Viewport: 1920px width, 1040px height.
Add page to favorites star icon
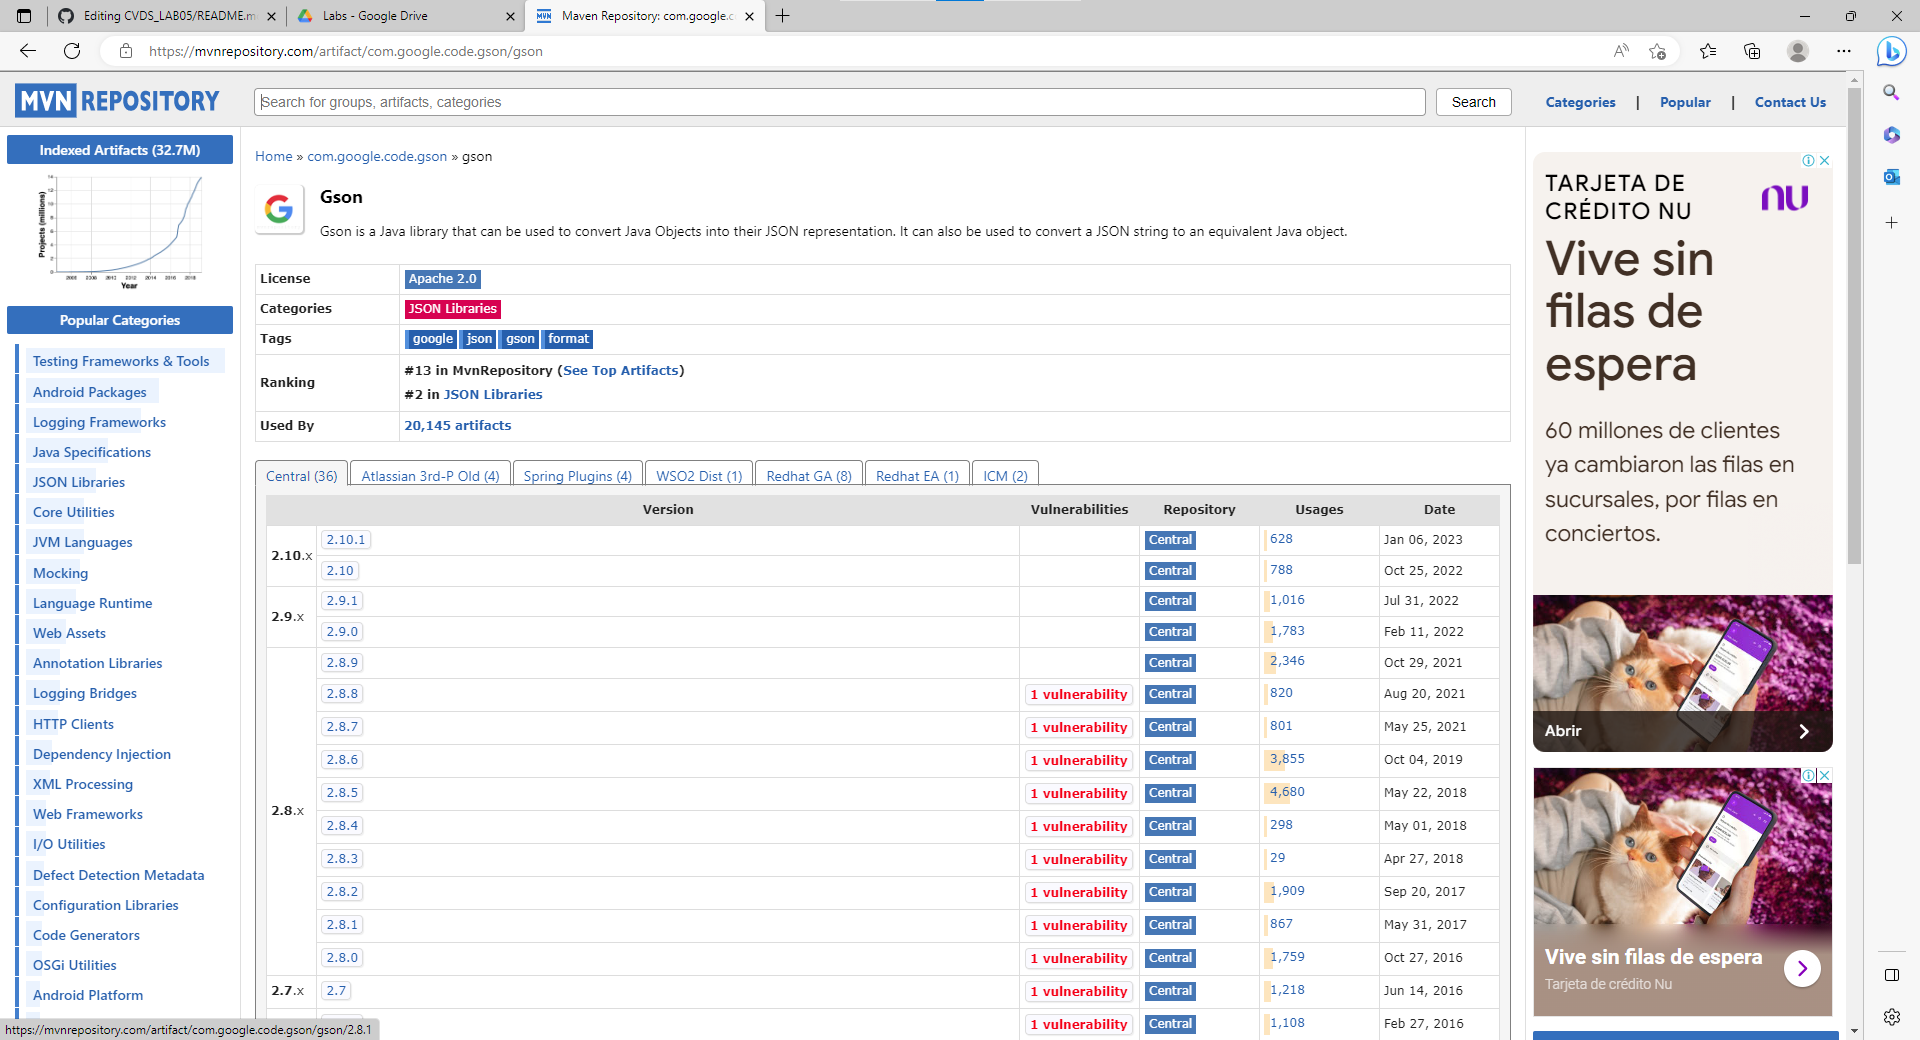(x=1658, y=51)
